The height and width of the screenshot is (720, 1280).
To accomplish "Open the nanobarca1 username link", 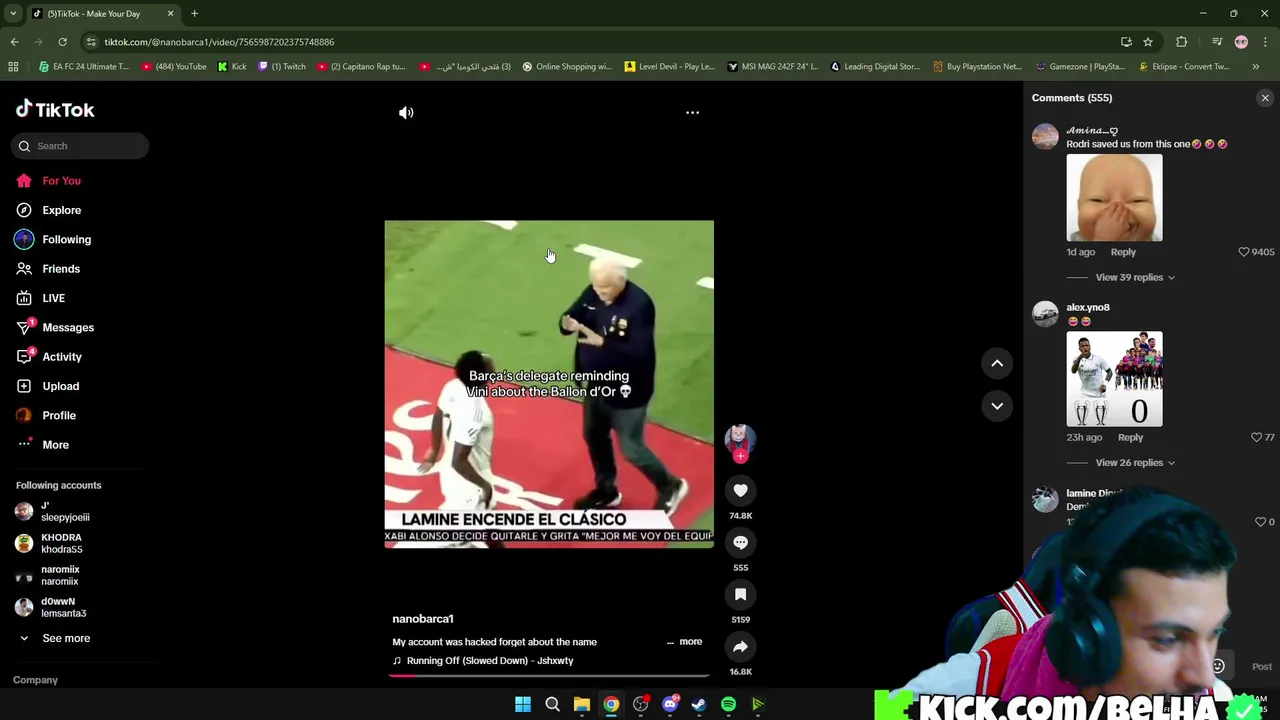I will (x=423, y=619).
